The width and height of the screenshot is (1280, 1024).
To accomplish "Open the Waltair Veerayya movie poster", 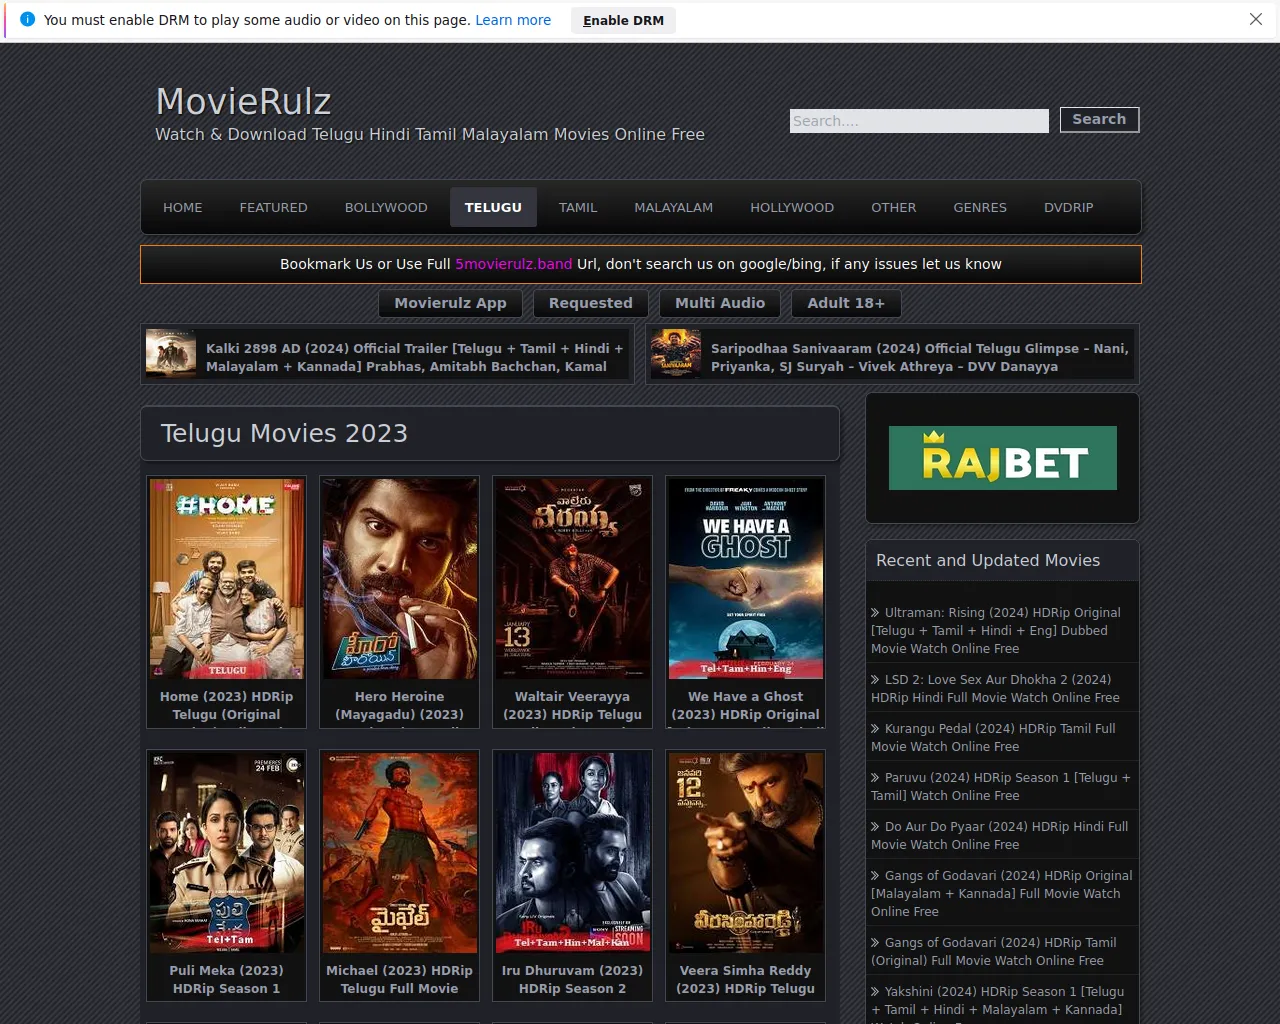I will tap(573, 579).
